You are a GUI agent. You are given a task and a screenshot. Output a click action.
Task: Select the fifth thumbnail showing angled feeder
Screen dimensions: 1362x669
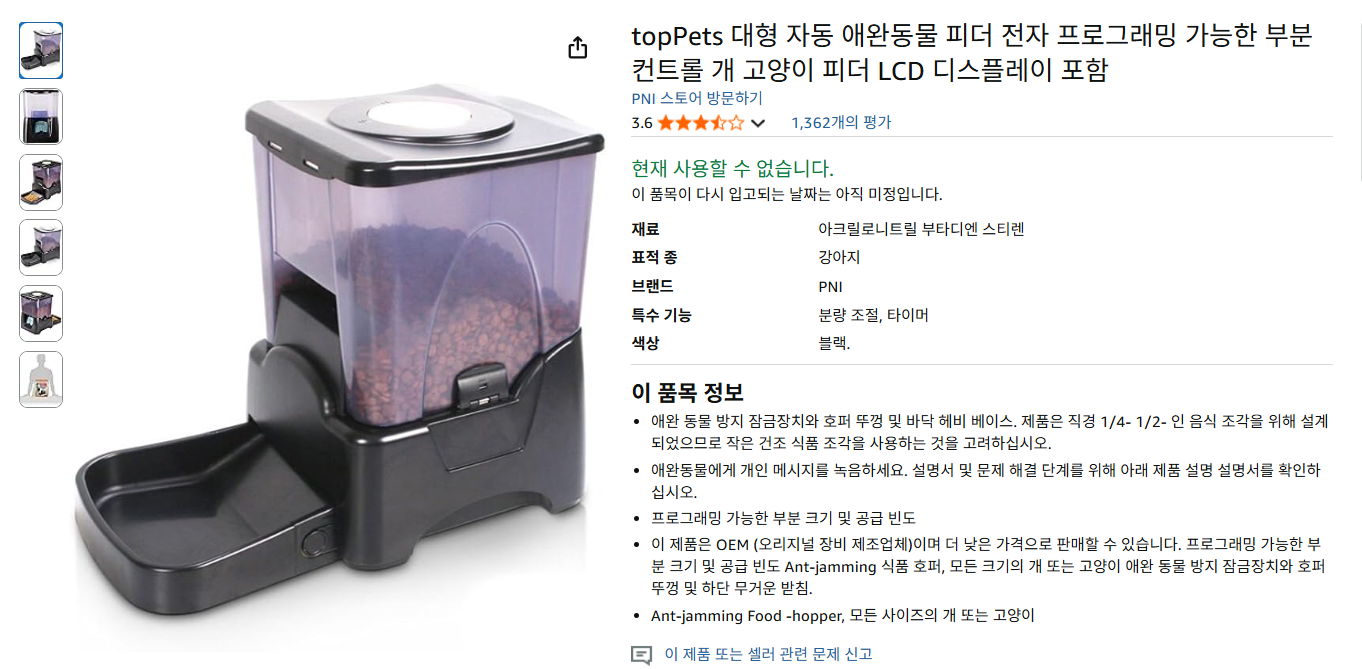(x=41, y=314)
